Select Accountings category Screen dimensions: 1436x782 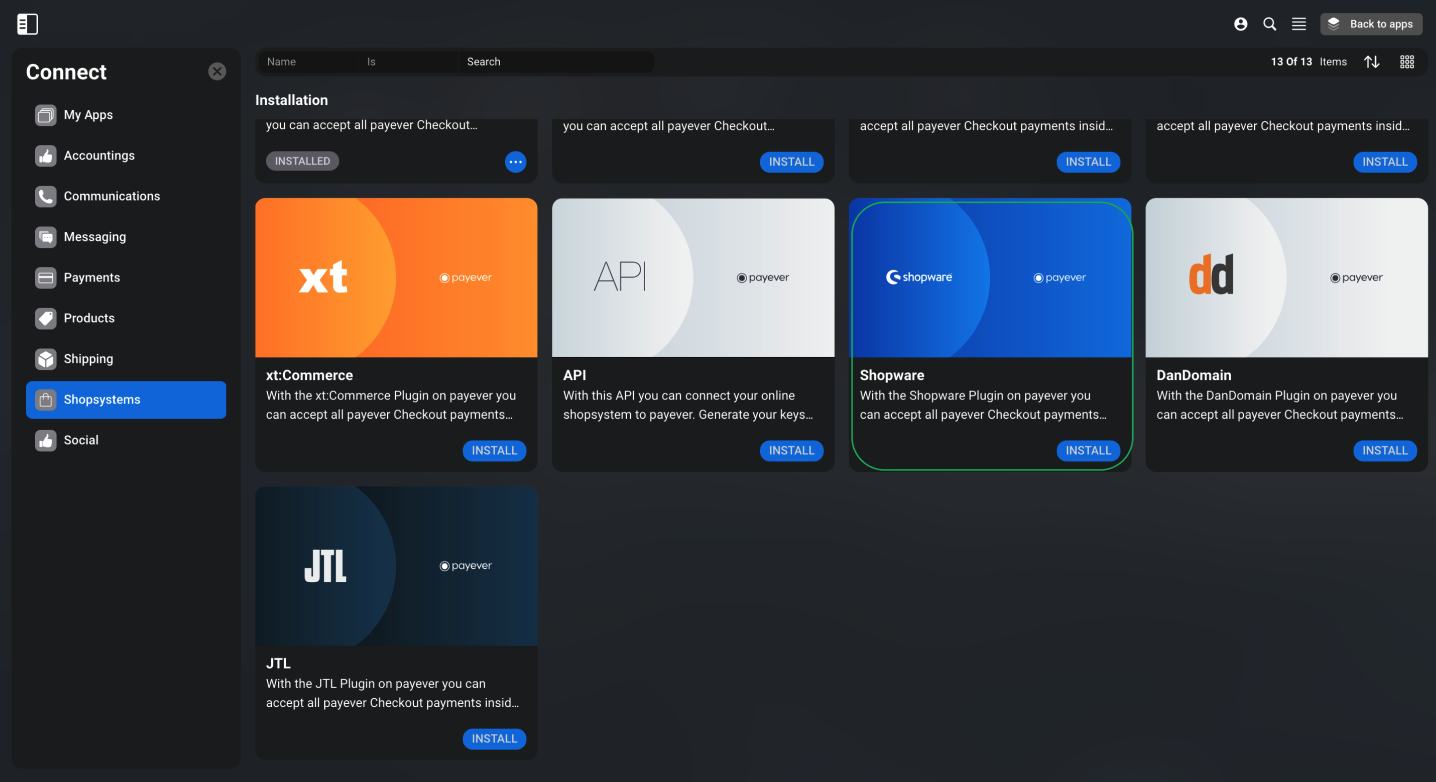(x=126, y=156)
